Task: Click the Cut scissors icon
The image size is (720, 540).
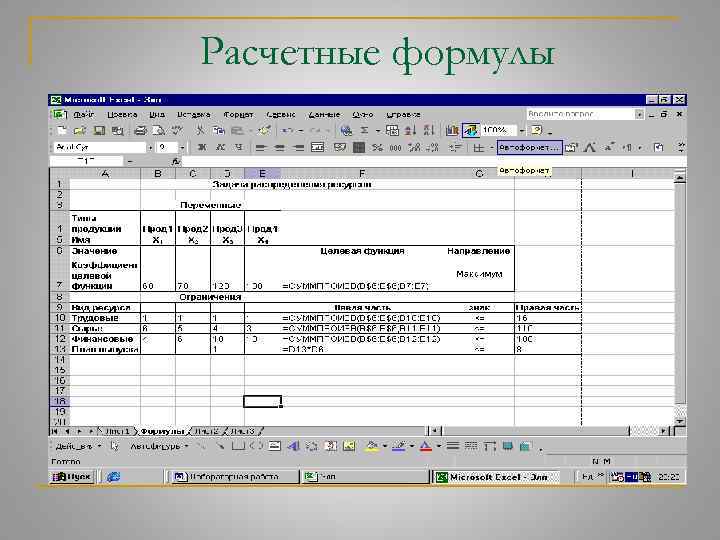Action: [200, 131]
